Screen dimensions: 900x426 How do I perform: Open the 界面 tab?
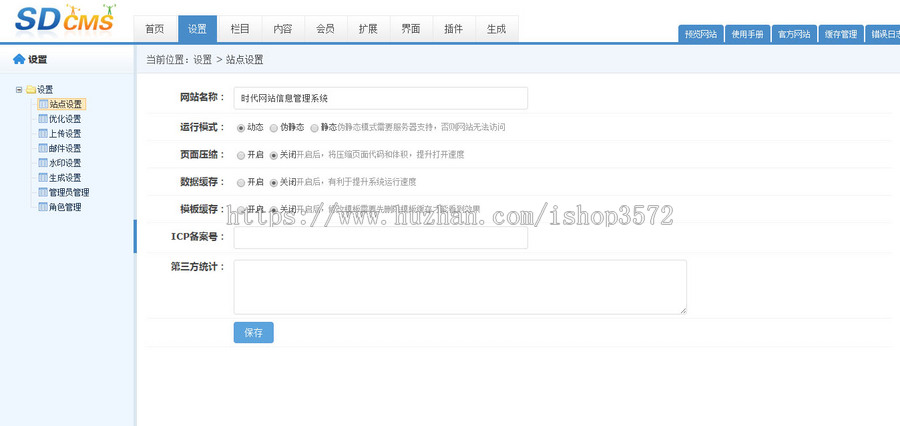tap(411, 29)
